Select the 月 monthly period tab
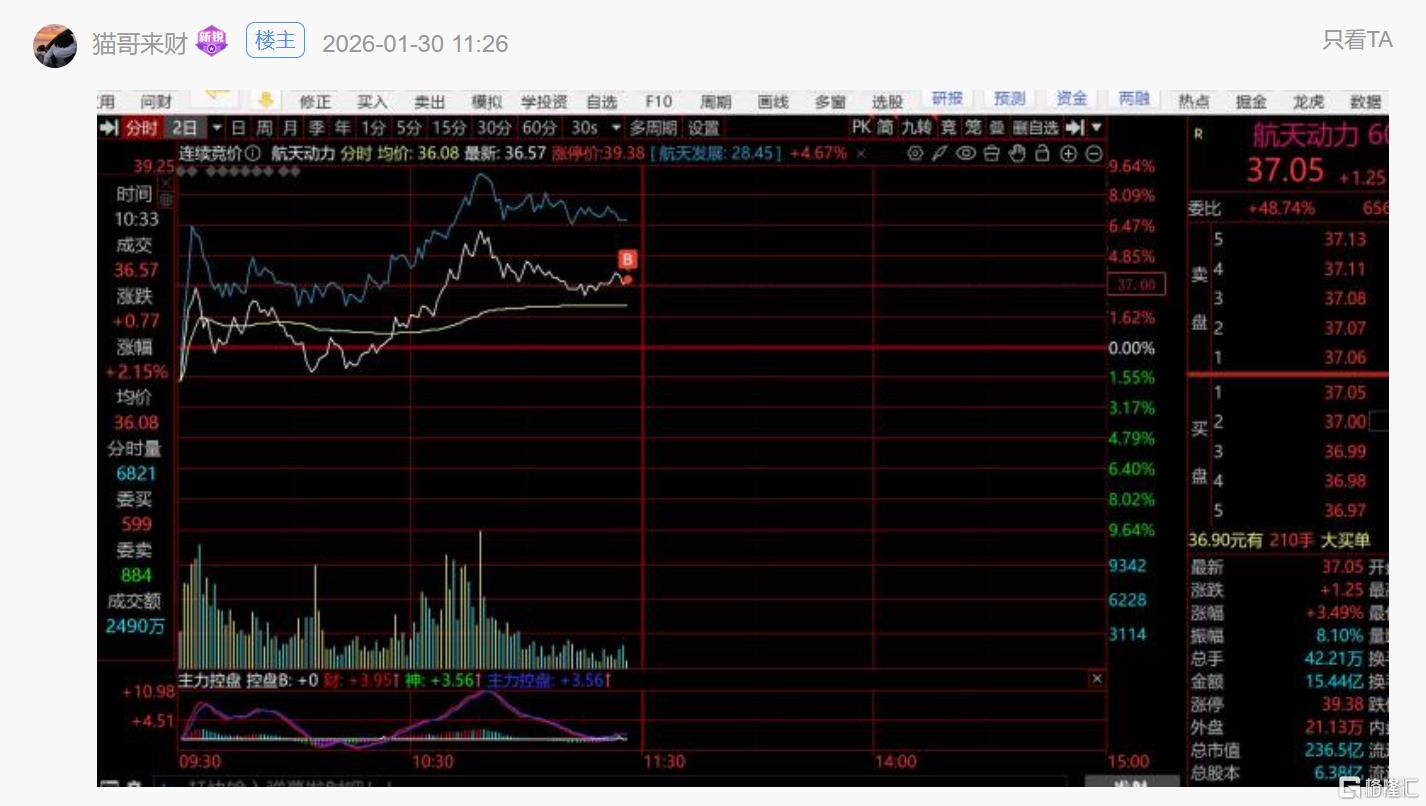1426x806 pixels. tap(290, 128)
